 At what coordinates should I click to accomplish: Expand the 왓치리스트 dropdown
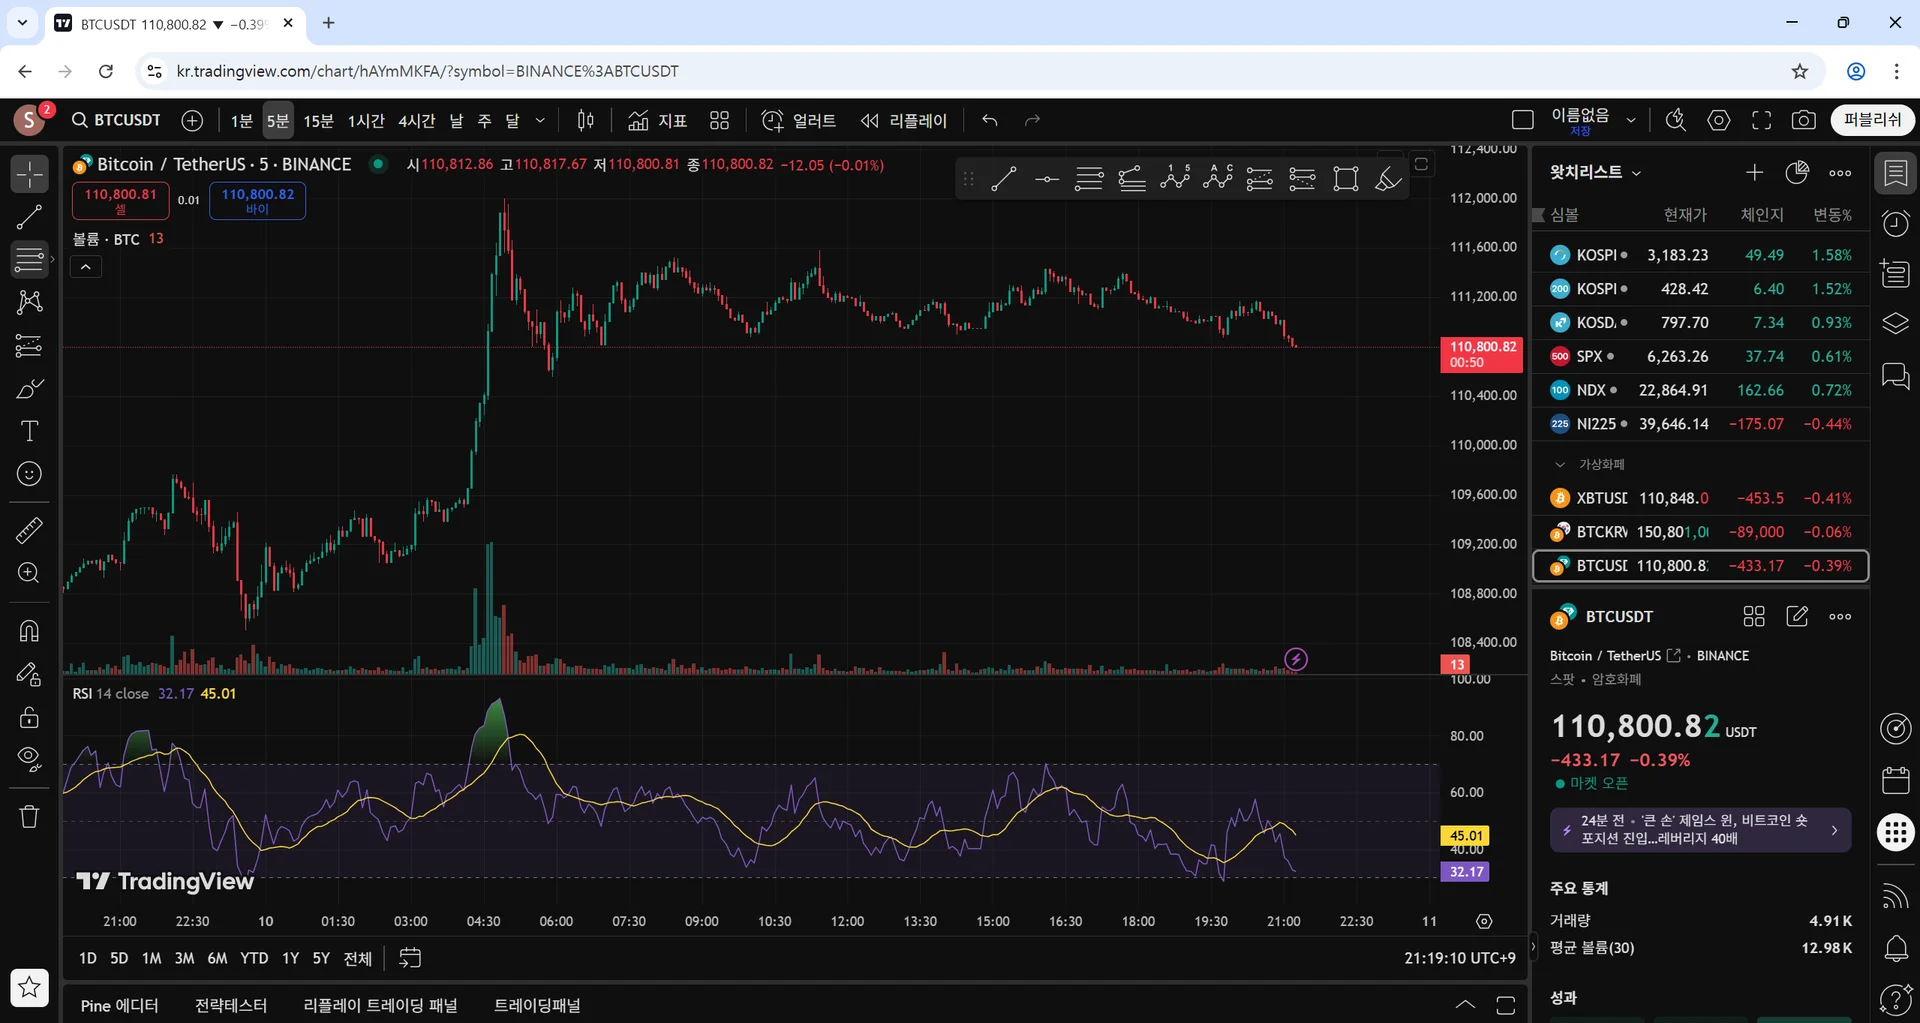[1596, 172]
